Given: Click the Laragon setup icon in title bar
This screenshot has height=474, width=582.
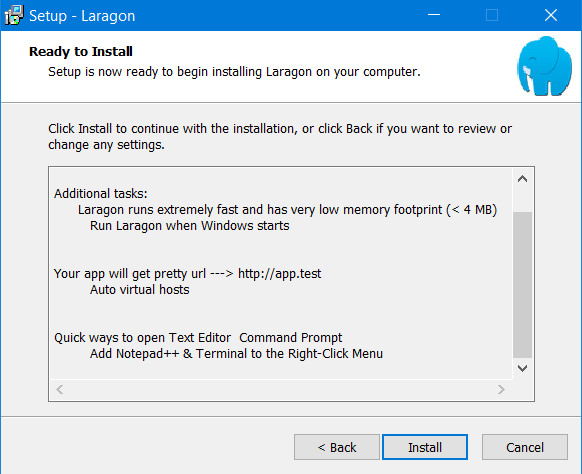Looking at the screenshot, I should tap(14, 15).
